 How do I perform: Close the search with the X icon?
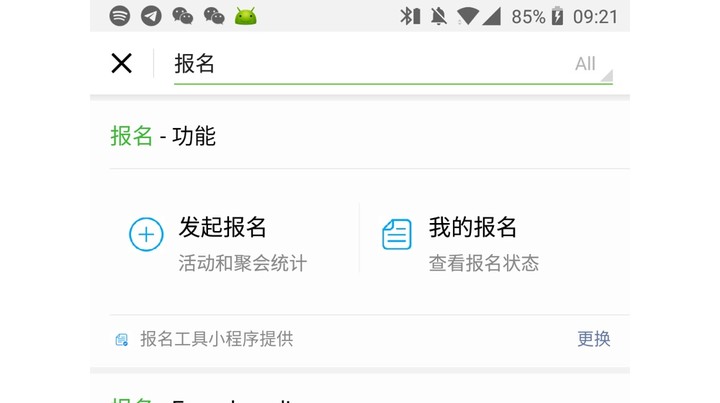click(122, 63)
